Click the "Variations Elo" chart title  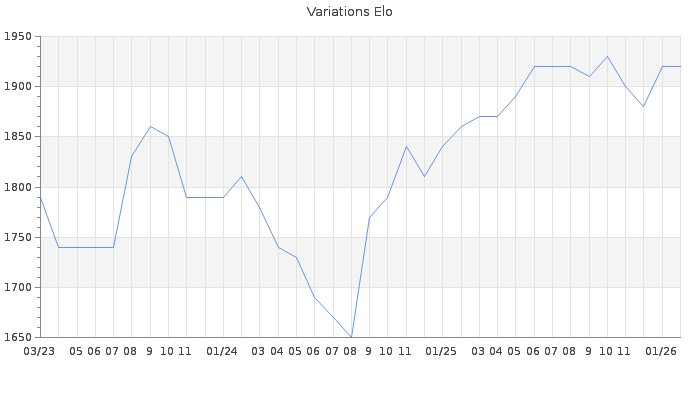pos(349,12)
